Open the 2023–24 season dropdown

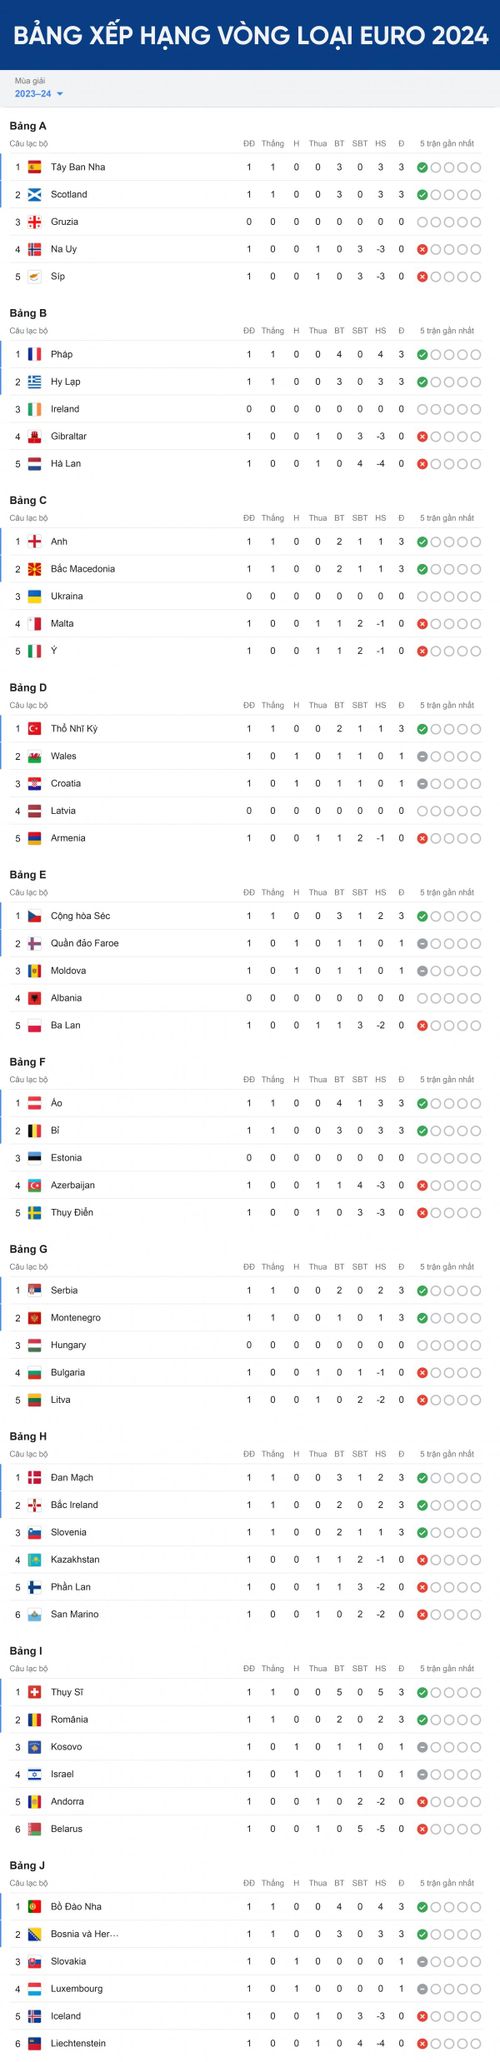[39, 94]
